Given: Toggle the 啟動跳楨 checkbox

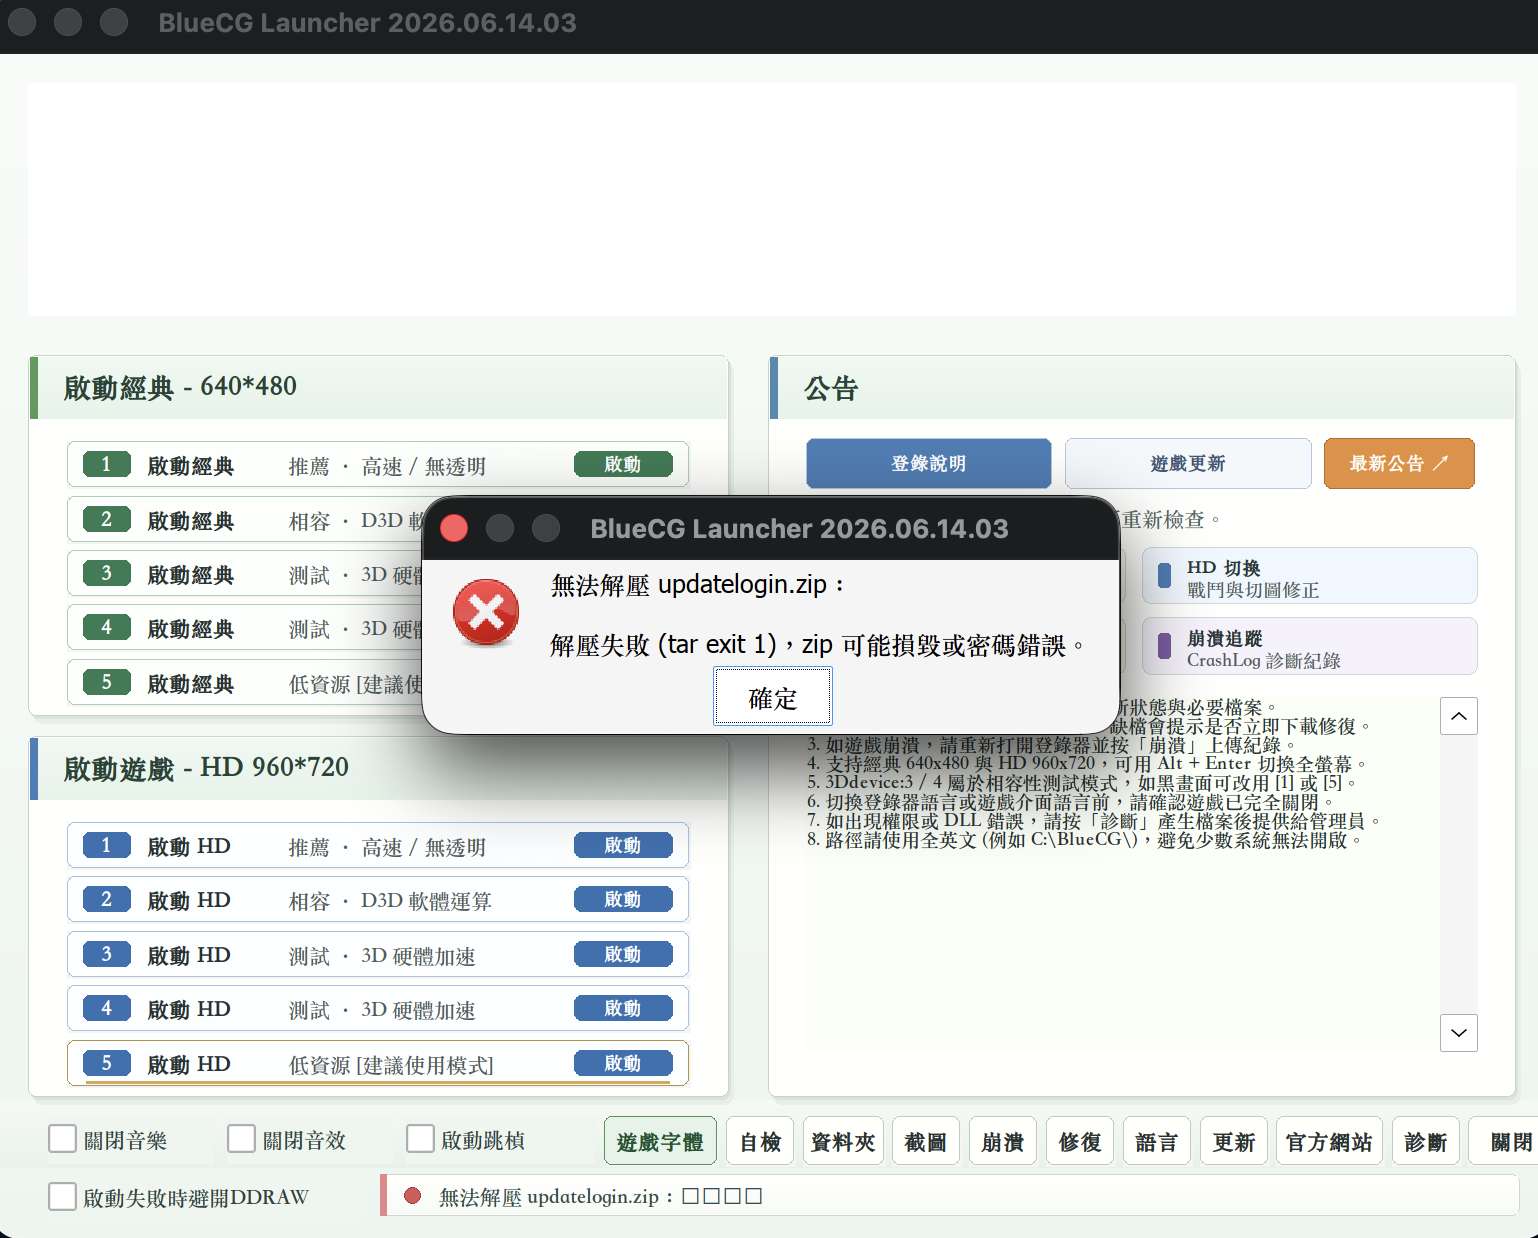Looking at the screenshot, I should pos(421,1139).
